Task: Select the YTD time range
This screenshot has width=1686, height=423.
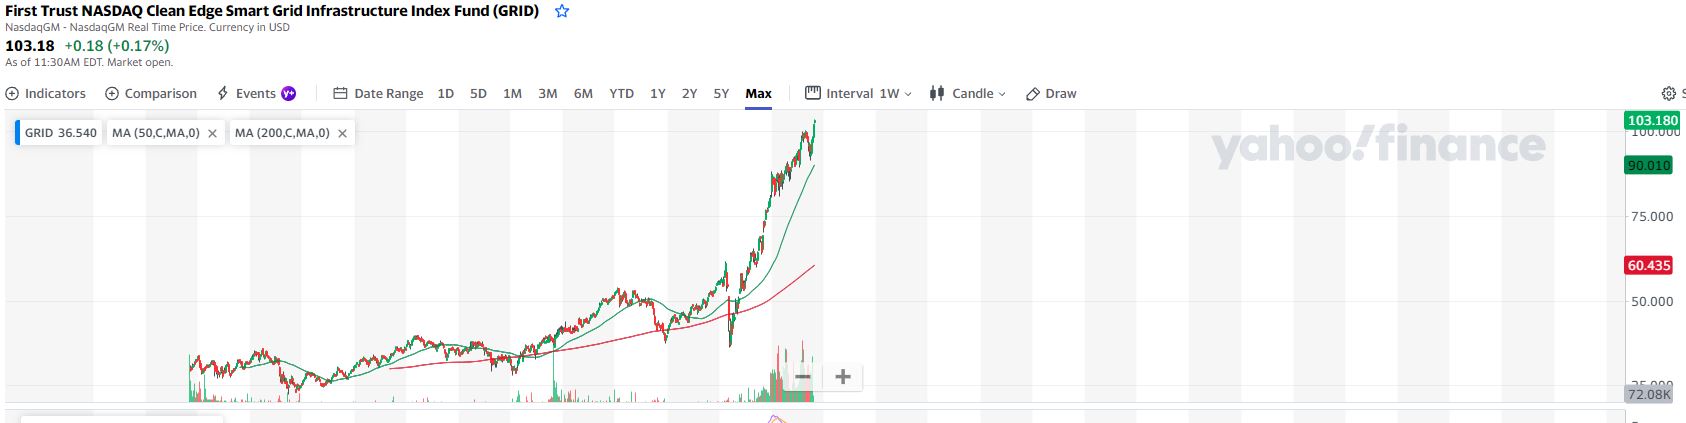Action: point(621,93)
